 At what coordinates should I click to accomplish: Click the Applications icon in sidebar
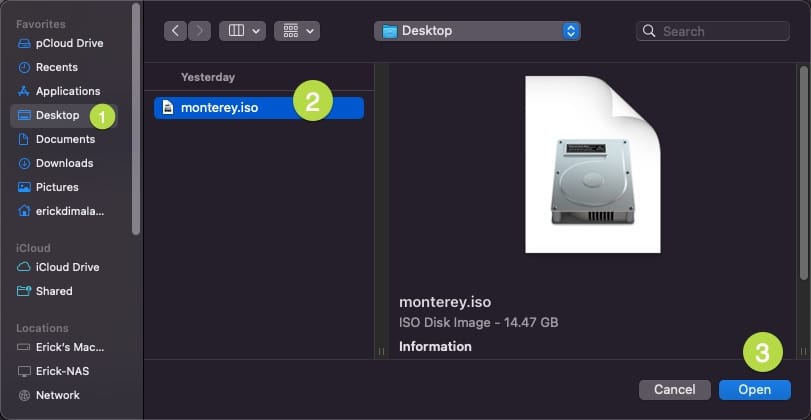(x=24, y=91)
